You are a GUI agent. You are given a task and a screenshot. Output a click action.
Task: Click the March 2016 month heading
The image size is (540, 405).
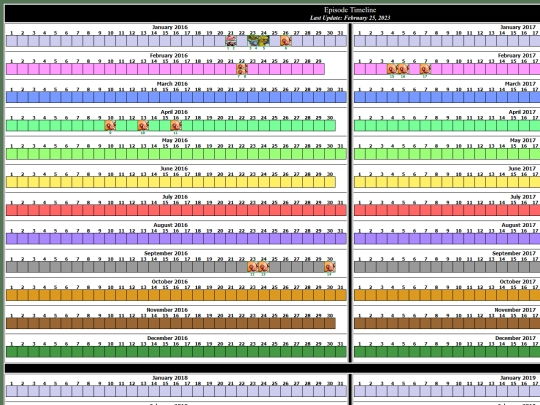pos(172,84)
